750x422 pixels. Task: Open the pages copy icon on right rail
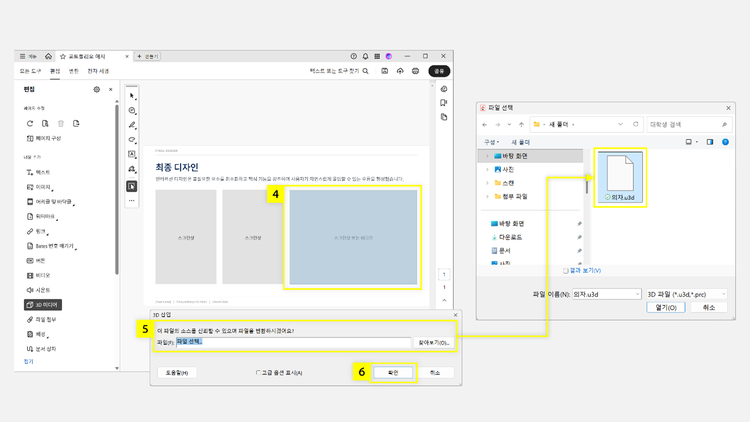coord(444,117)
